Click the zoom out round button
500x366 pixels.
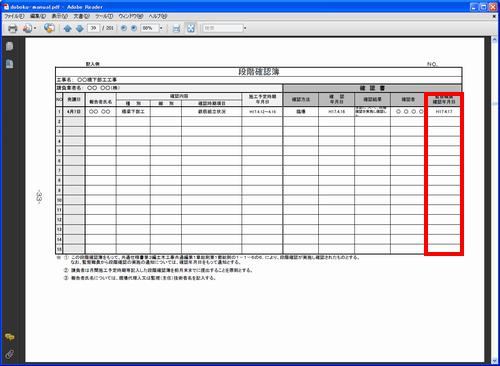[x=124, y=28]
